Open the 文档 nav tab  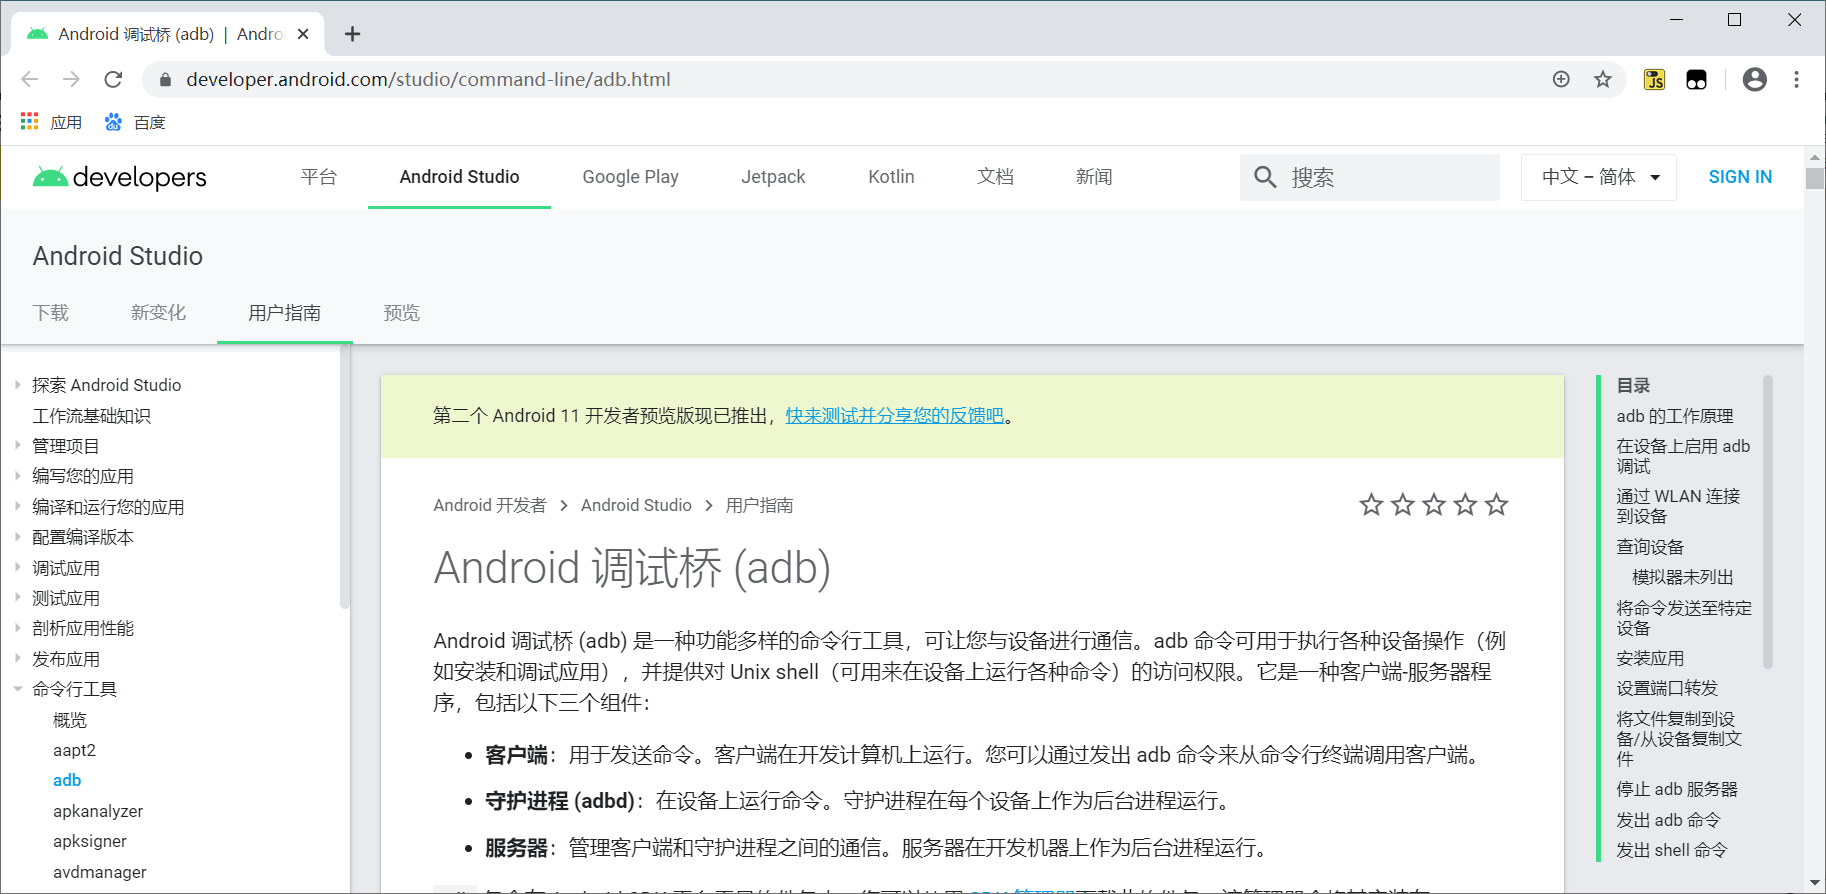point(995,177)
